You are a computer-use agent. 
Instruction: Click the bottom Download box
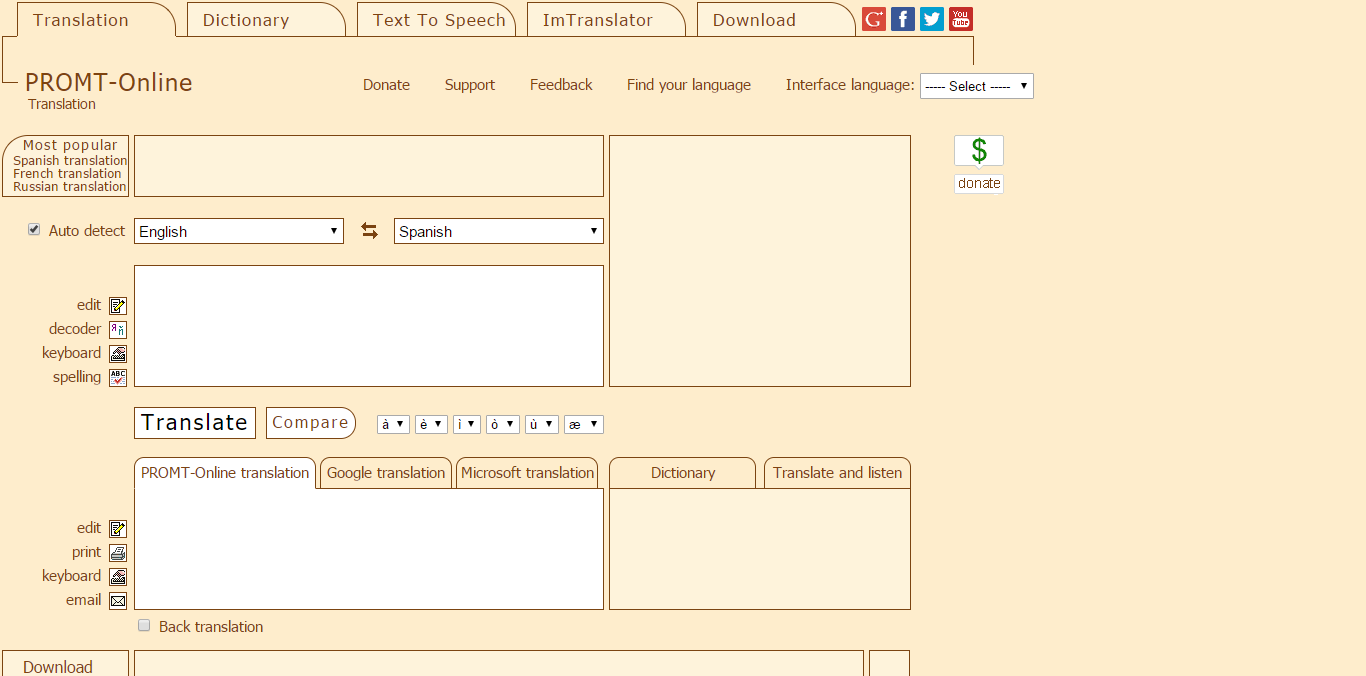pos(65,664)
